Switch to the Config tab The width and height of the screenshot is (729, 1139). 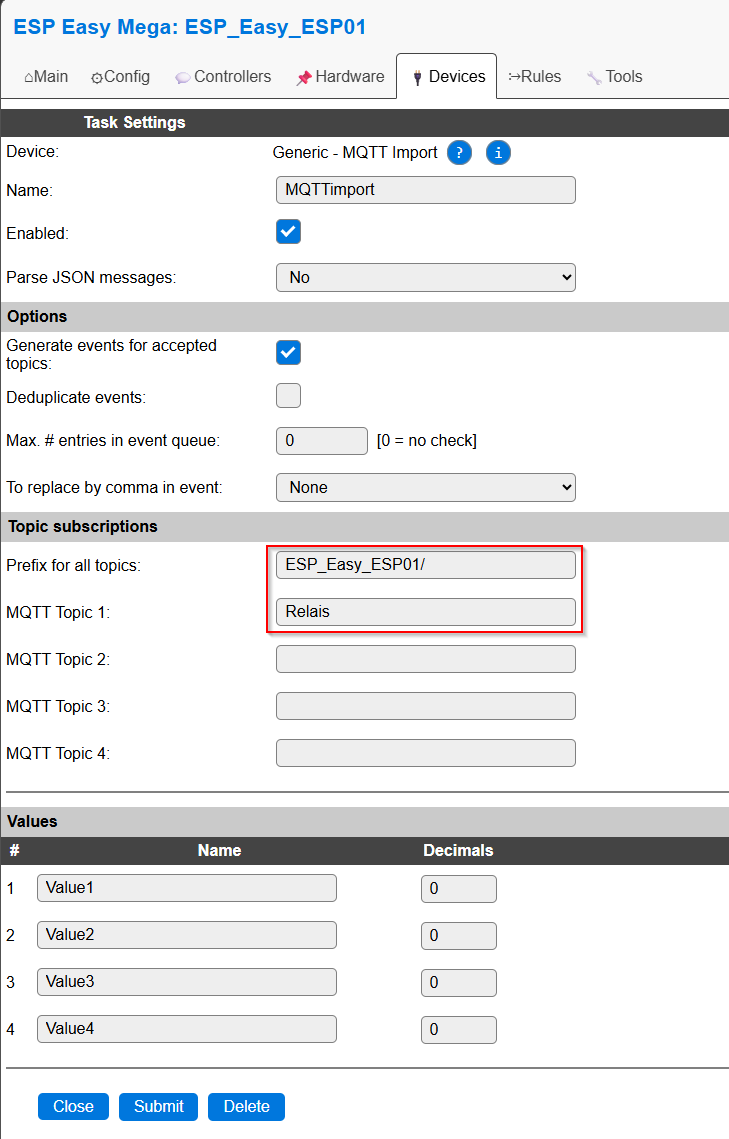[x=120, y=77]
